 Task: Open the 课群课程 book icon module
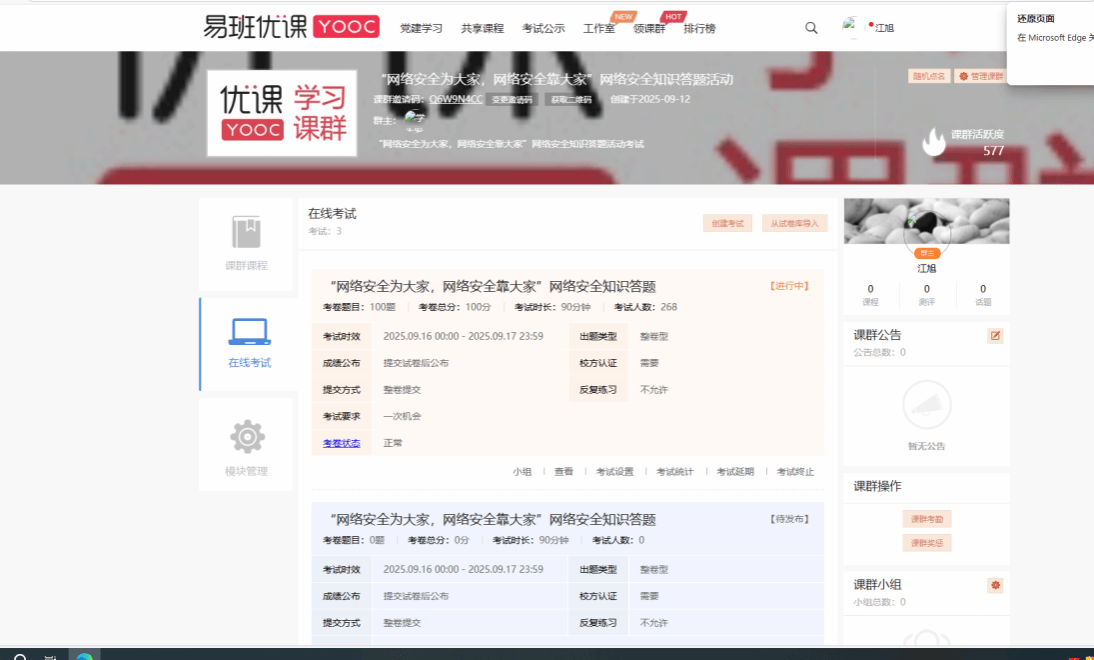pyautogui.click(x=246, y=232)
